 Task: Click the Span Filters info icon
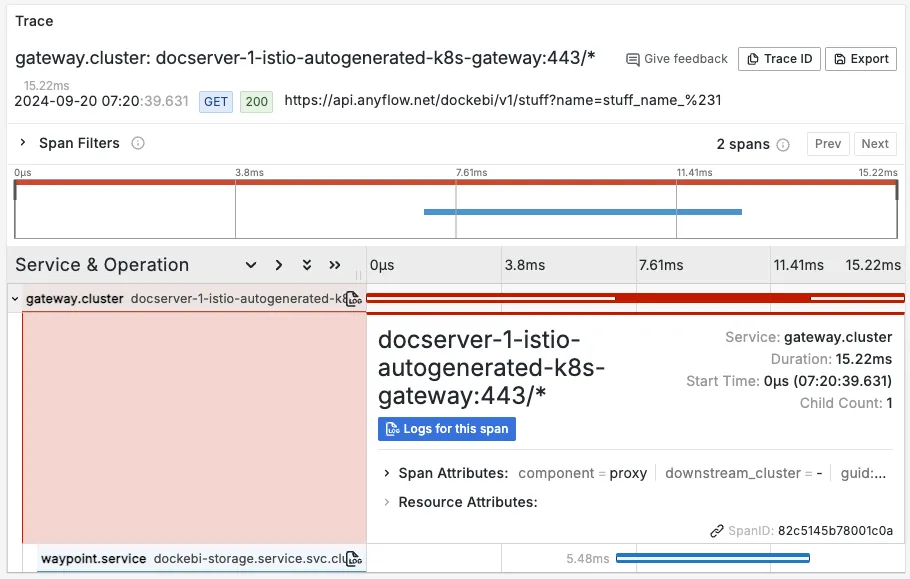(138, 143)
